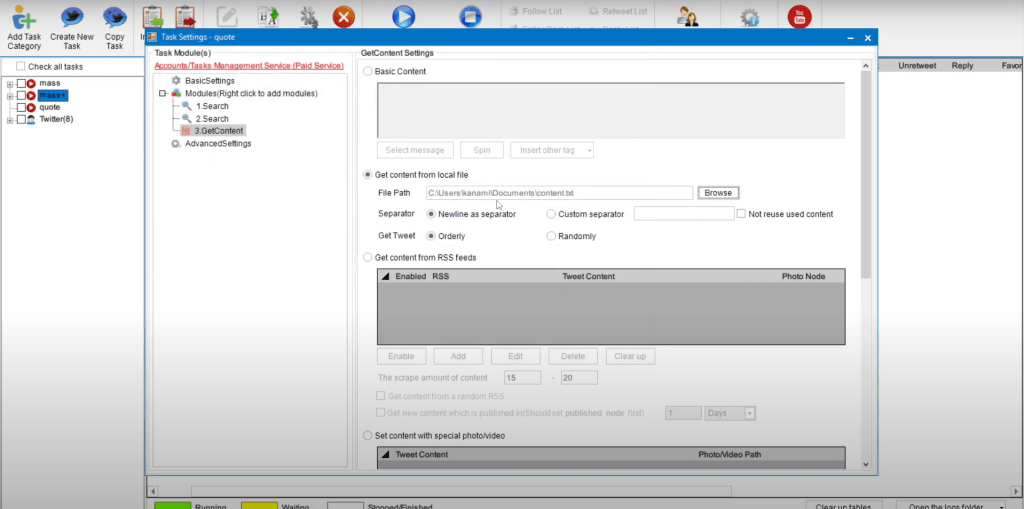This screenshot has height=509, width=1024.
Task: Open Accounts/Tasks Management Service link
Action: (248, 66)
